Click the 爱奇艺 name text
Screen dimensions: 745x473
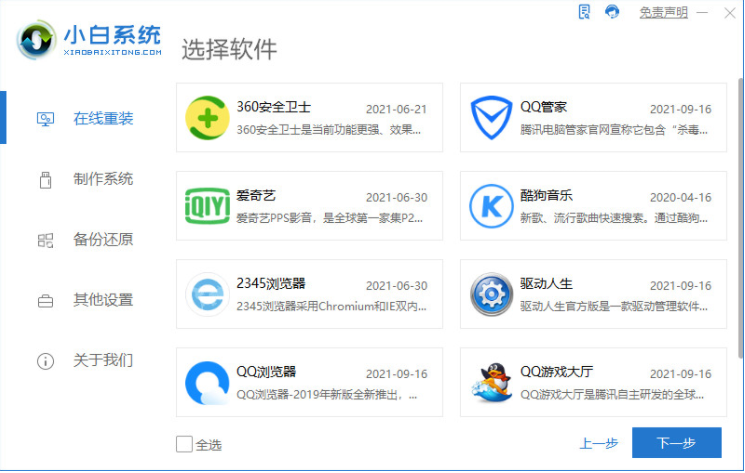point(256,195)
